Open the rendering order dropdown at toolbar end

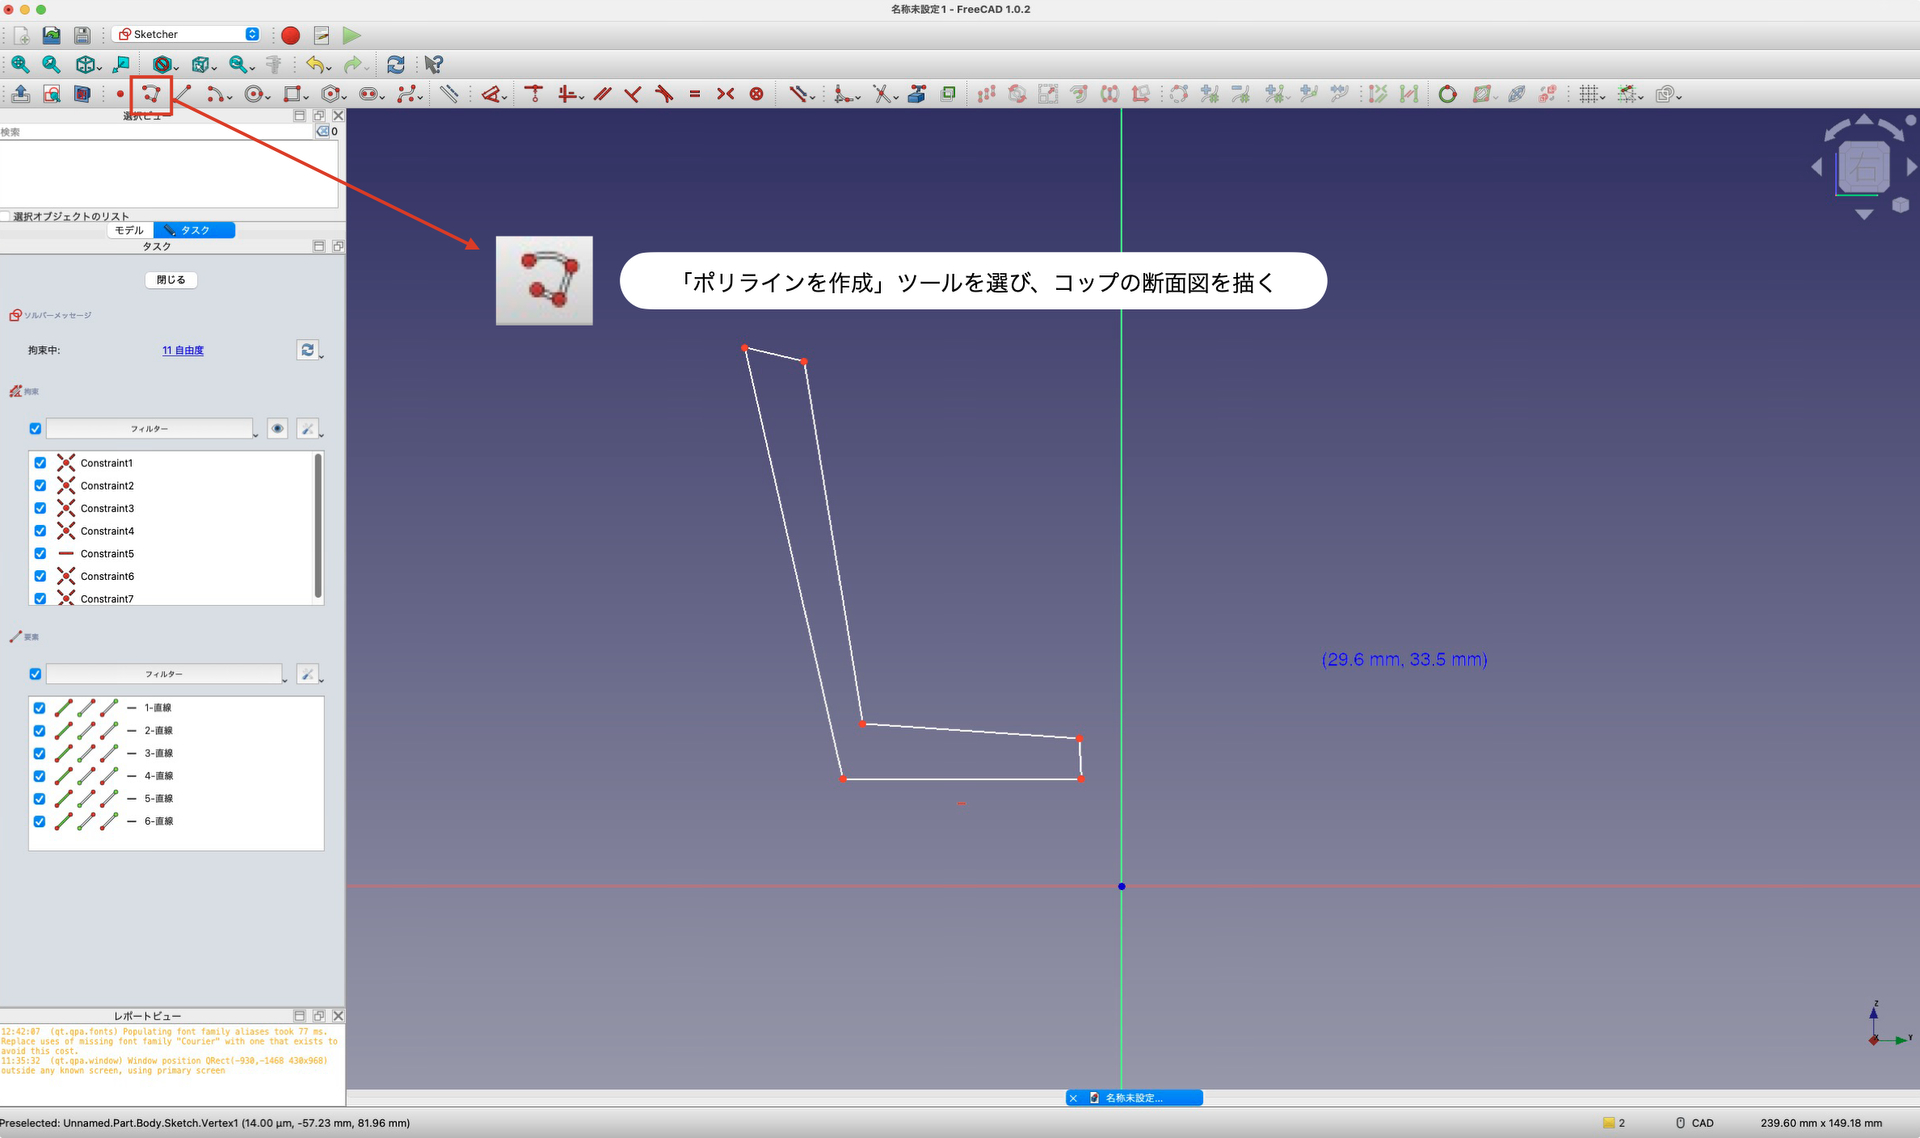[x=1677, y=95]
